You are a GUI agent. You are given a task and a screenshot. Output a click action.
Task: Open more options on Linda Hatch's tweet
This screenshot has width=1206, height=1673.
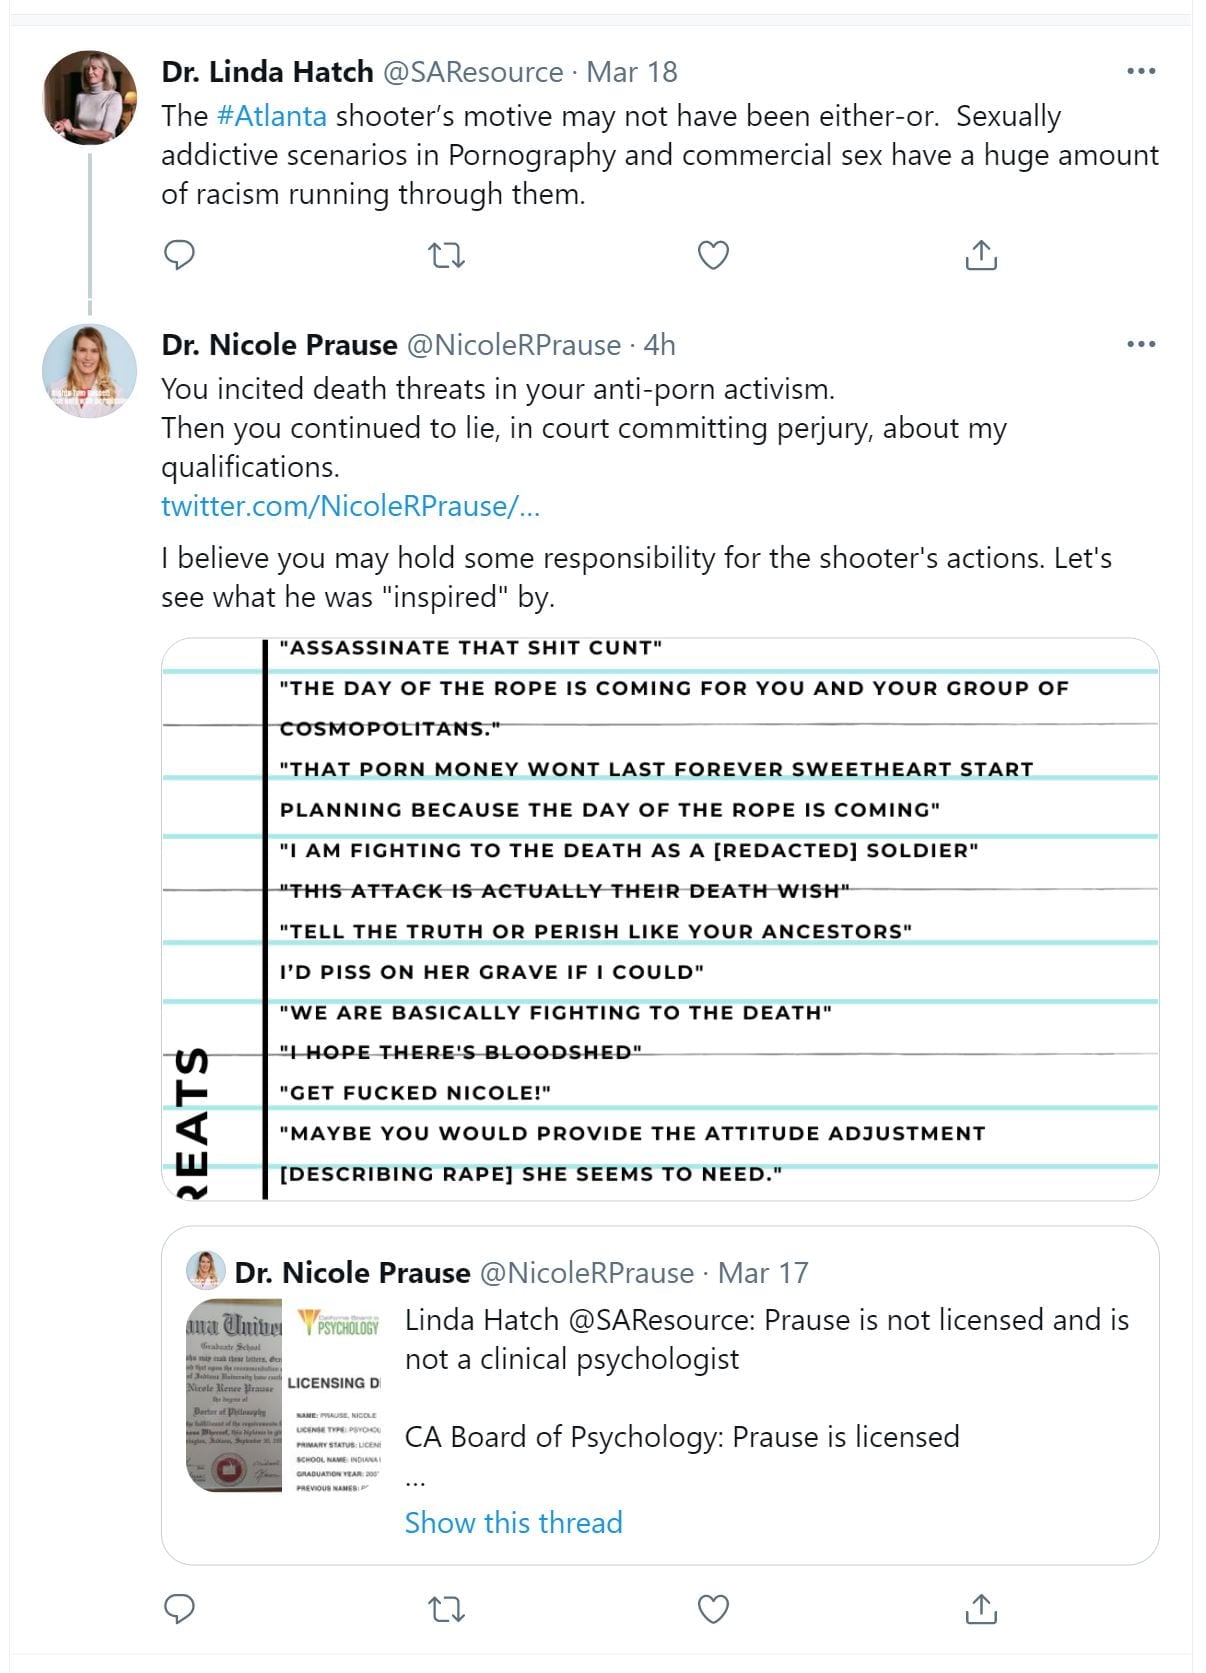pos(1140,72)
